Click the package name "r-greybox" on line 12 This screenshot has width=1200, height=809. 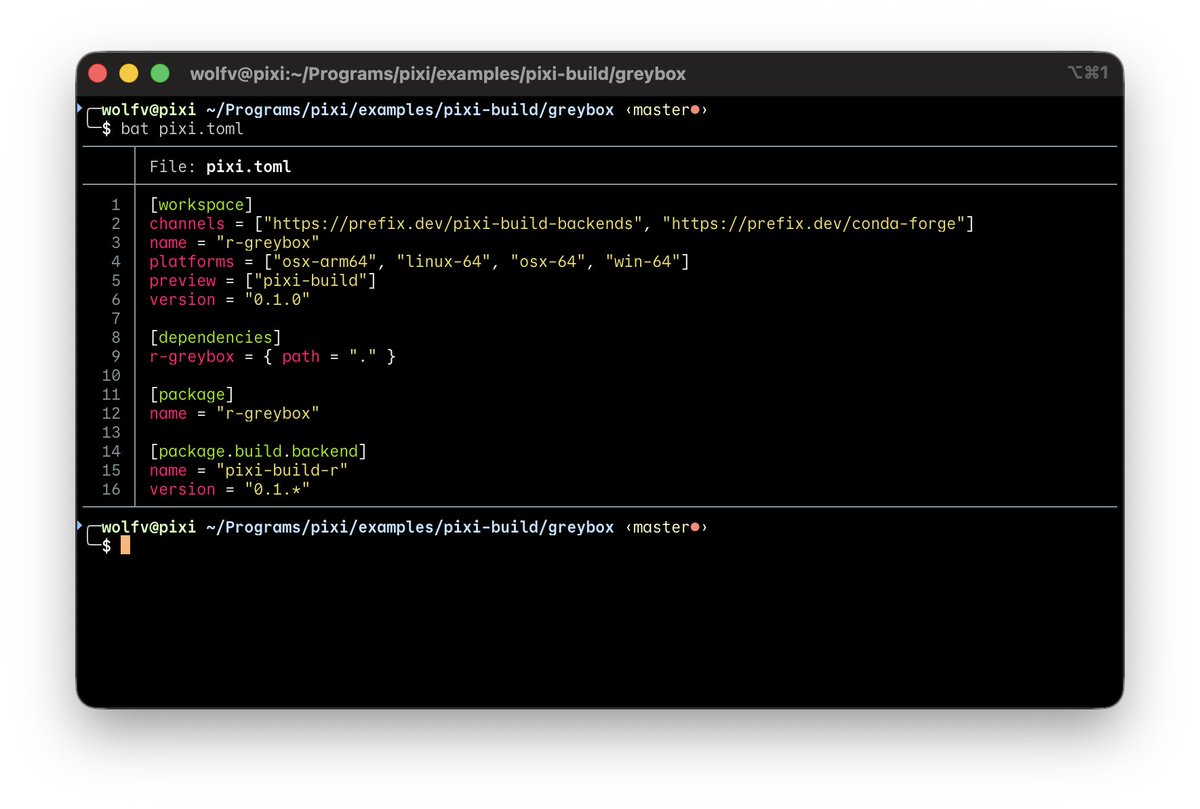[267, 414]
